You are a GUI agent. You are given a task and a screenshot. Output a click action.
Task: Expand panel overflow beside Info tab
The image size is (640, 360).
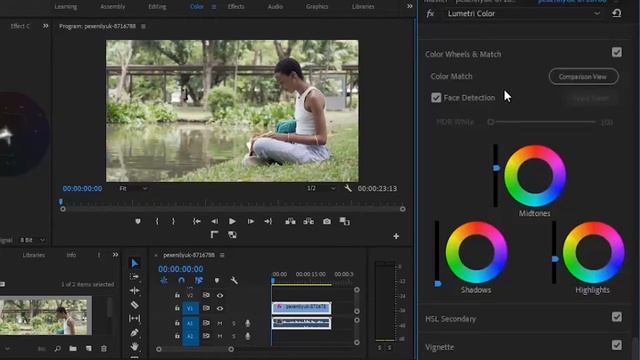tap(116, 255)
